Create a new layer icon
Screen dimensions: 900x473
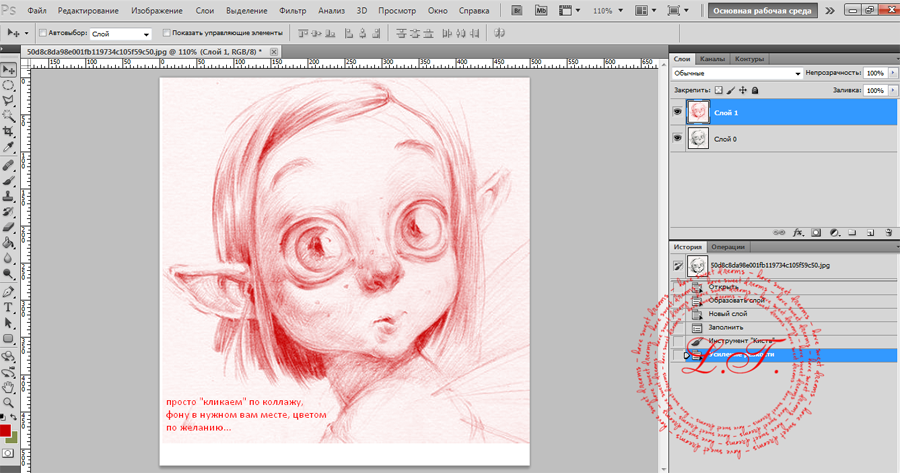870,232
